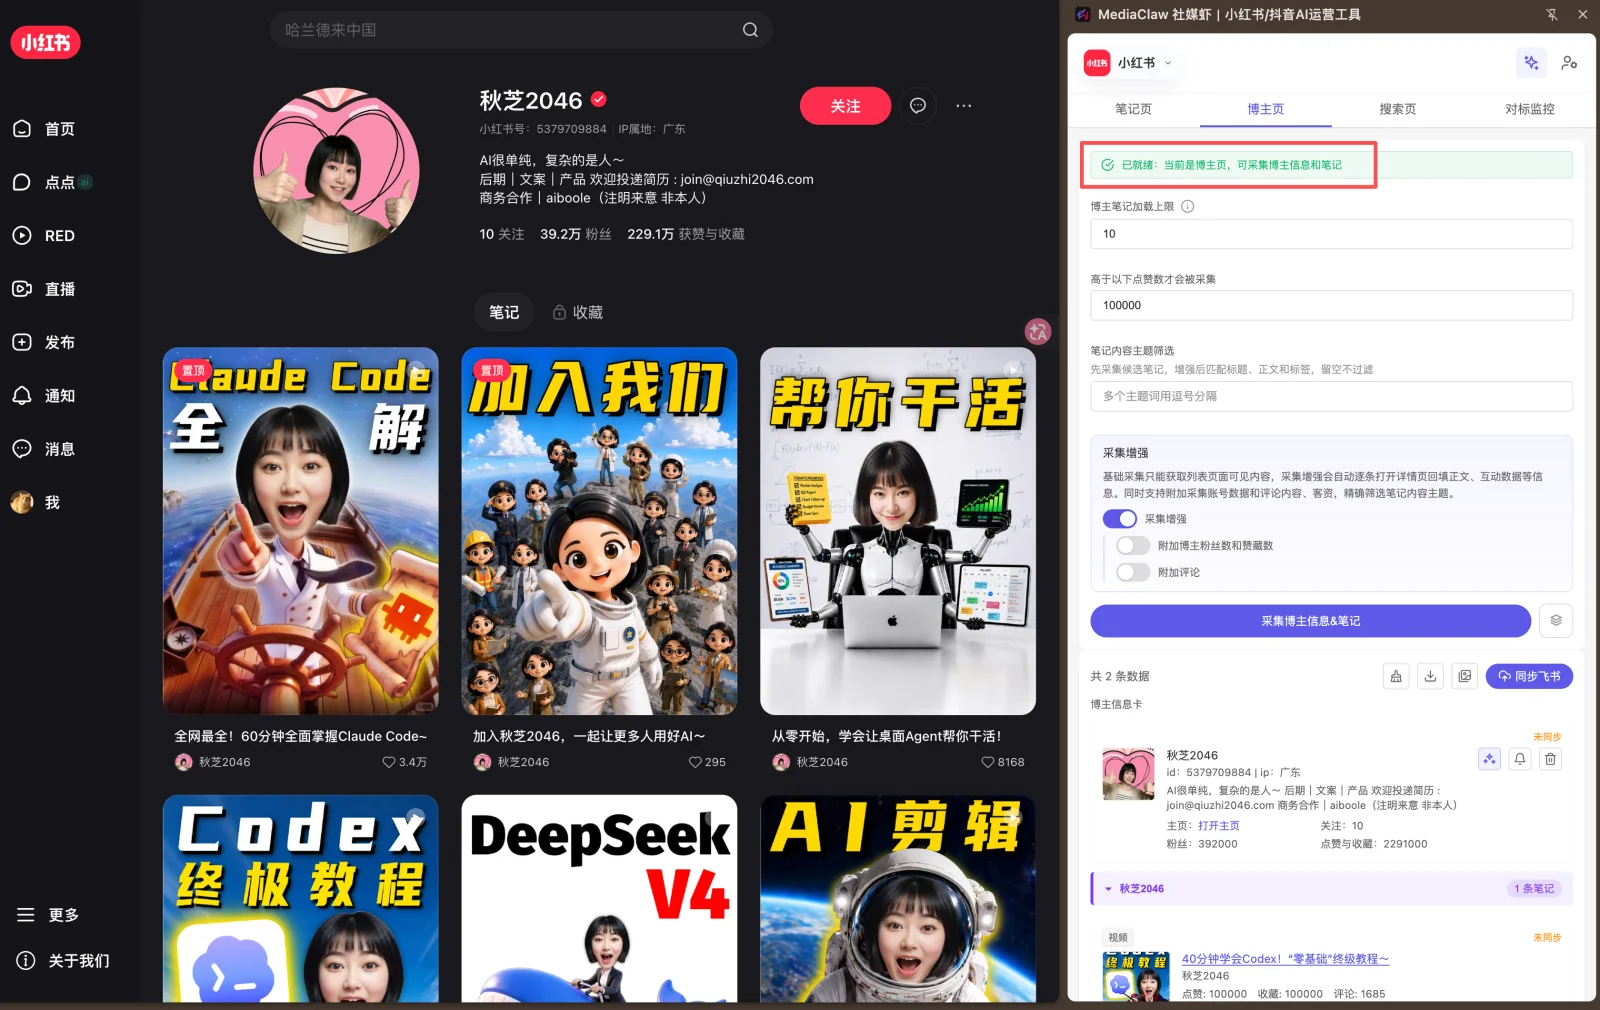Open 我 profile from sidebar
1600x1010 pixels.
point(36,502)
